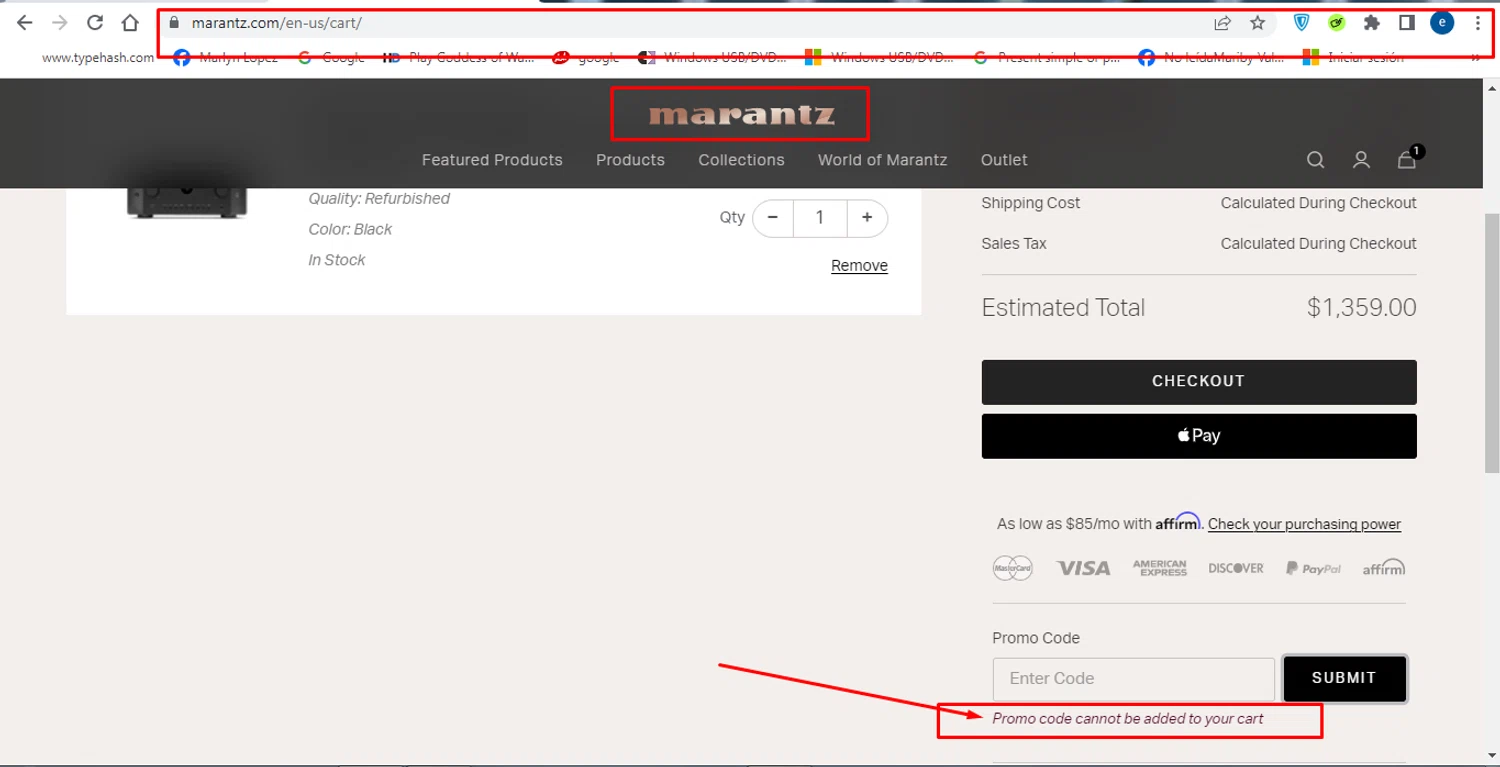Open the World of Marantz menu

click(x=882, y=160)
